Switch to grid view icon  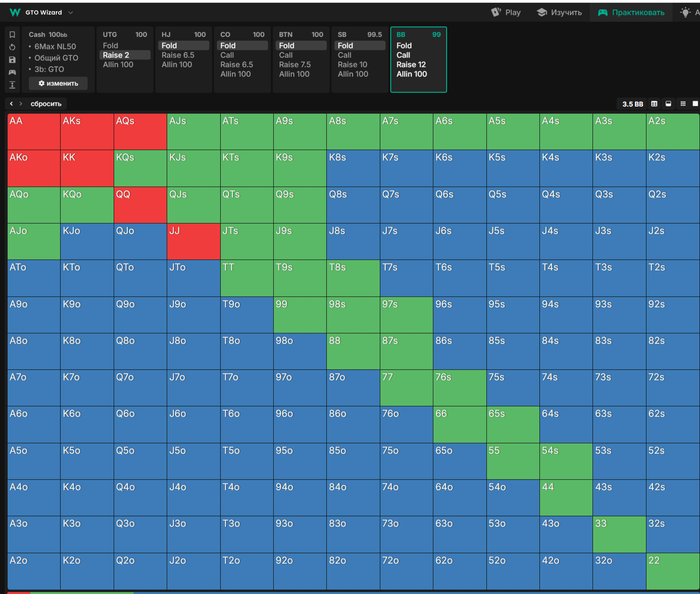pos(683,104)
